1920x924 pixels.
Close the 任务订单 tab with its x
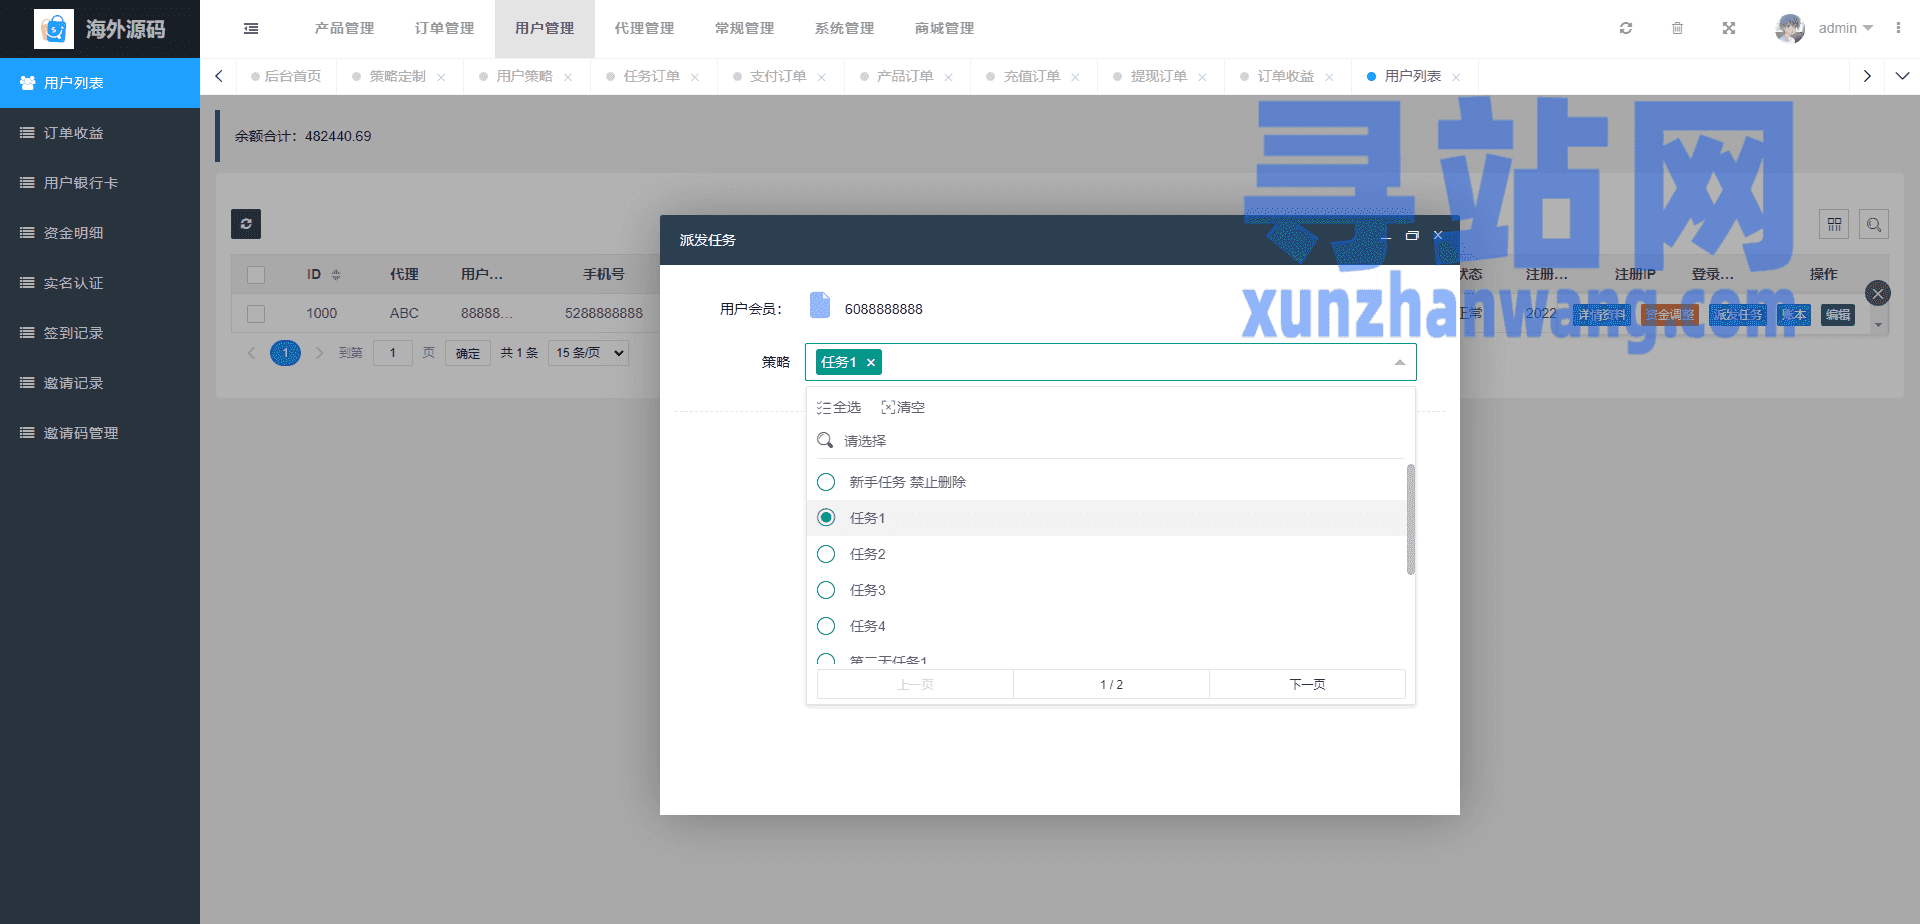(695, 77)
